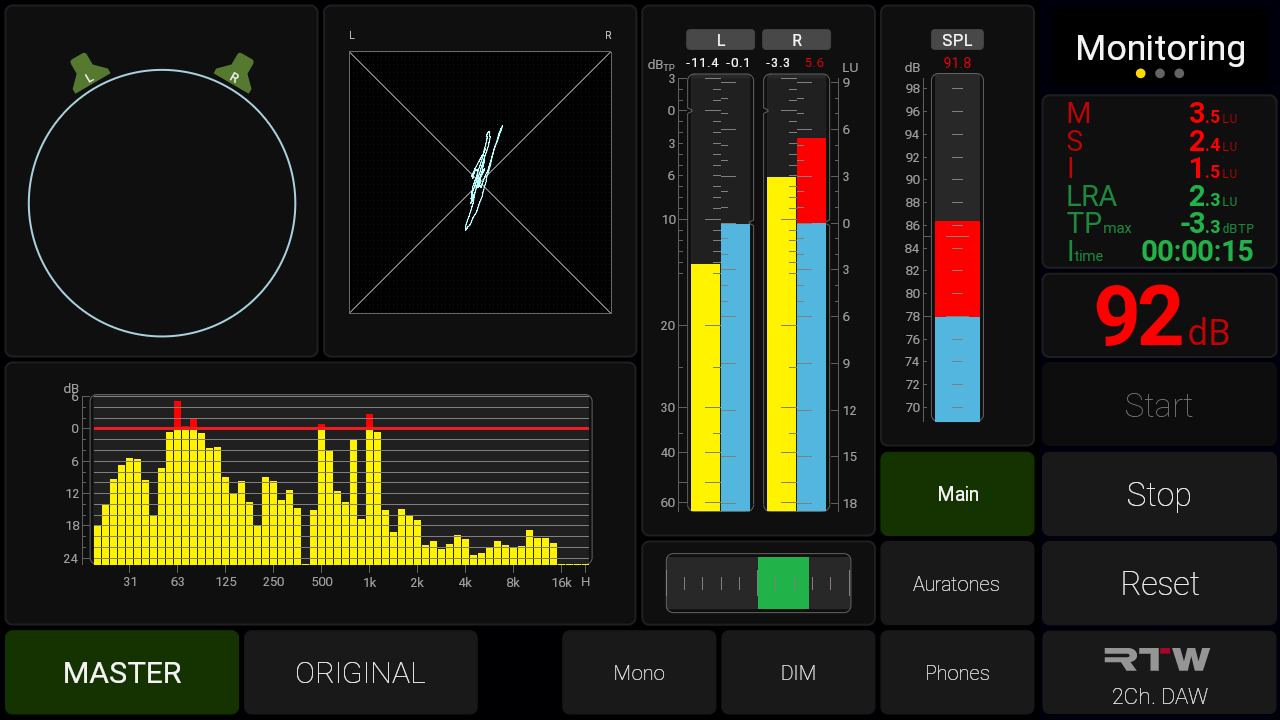Select the third page dot under Monitoring
Viewport: 1280px width, 720px height.
1179,73
